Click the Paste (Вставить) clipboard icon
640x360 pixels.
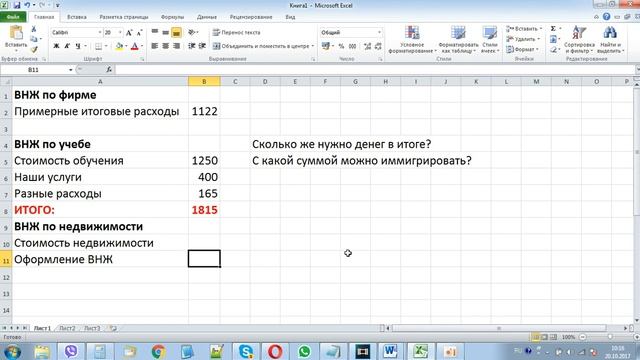(x=16, y=33)
